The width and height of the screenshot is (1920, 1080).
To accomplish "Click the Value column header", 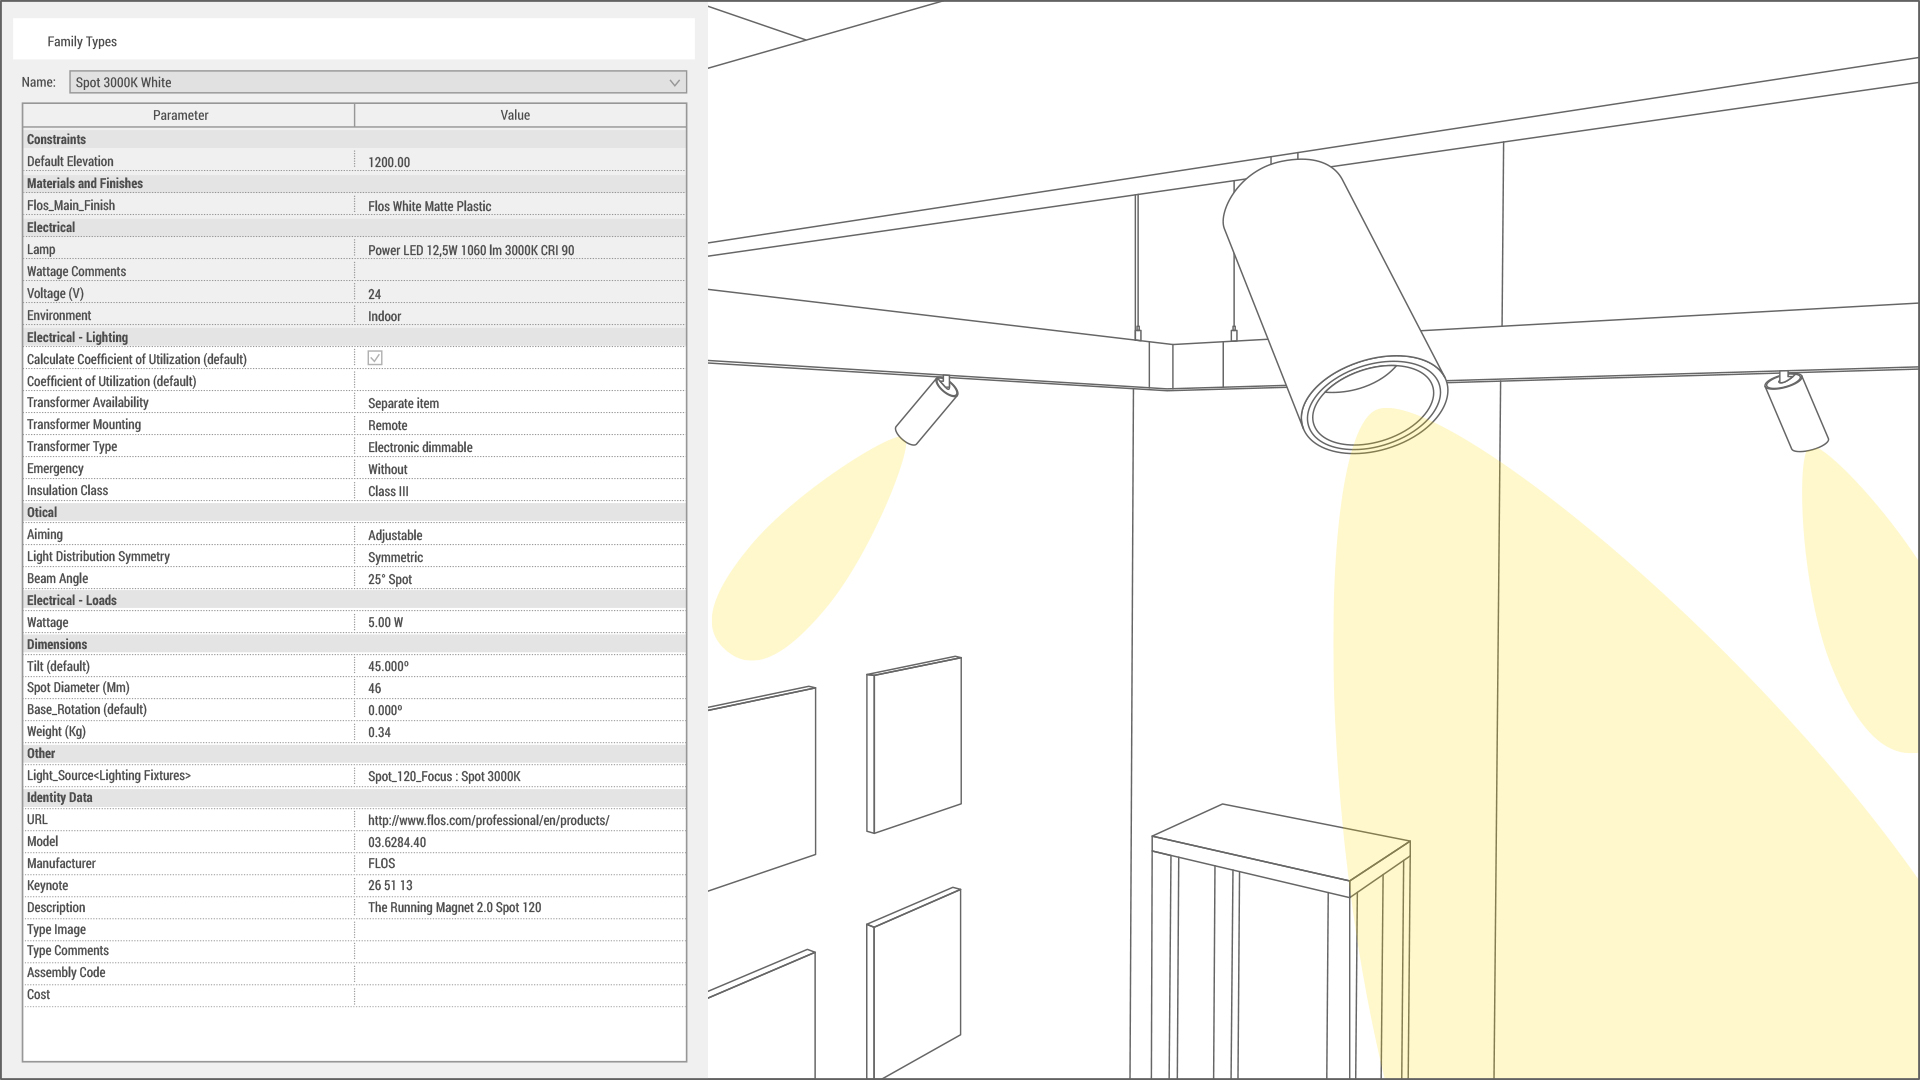I will (515, 115).
